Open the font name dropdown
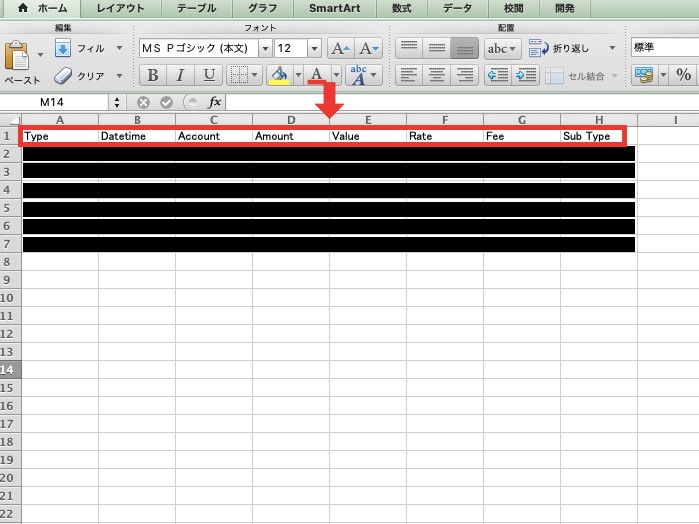699x524 pixels. coord(265,48)
